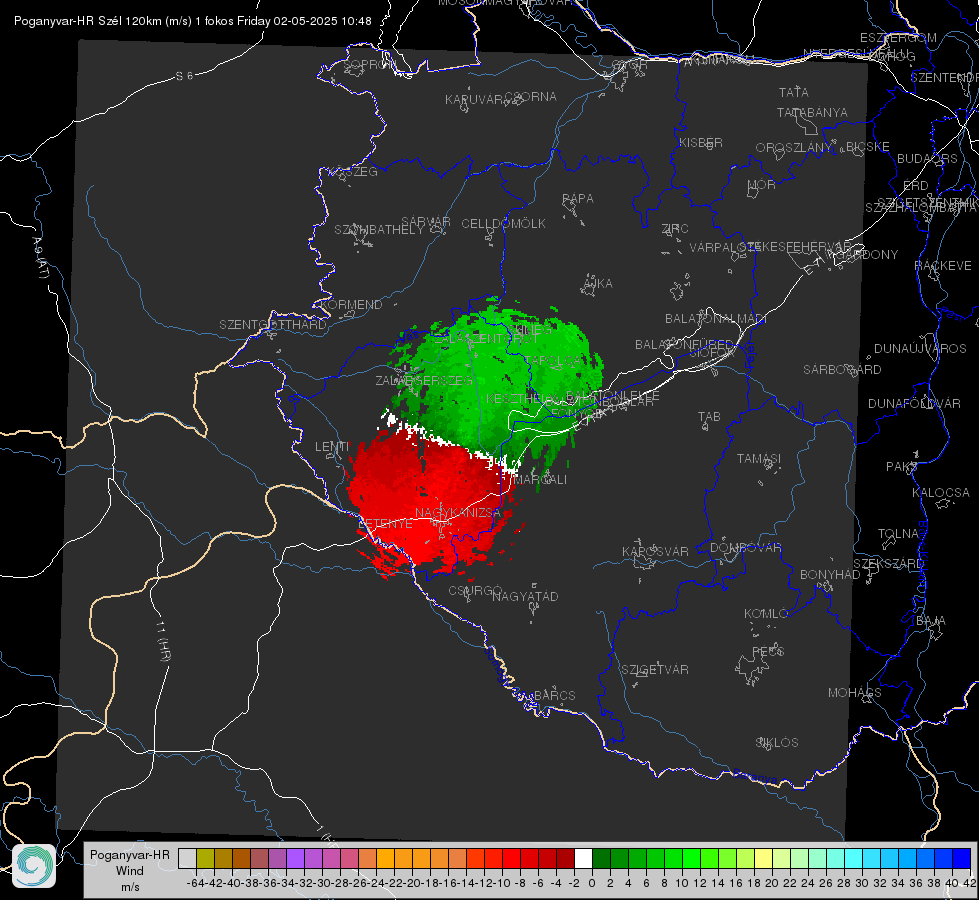
Task: Click the KOMLÓ town label
Action: tap(766, 614)
